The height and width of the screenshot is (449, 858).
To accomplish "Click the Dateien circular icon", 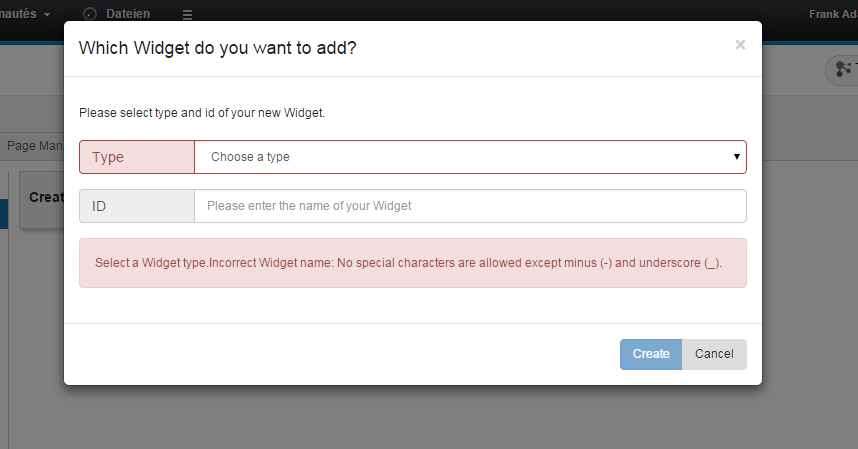I will click(90, 14).
